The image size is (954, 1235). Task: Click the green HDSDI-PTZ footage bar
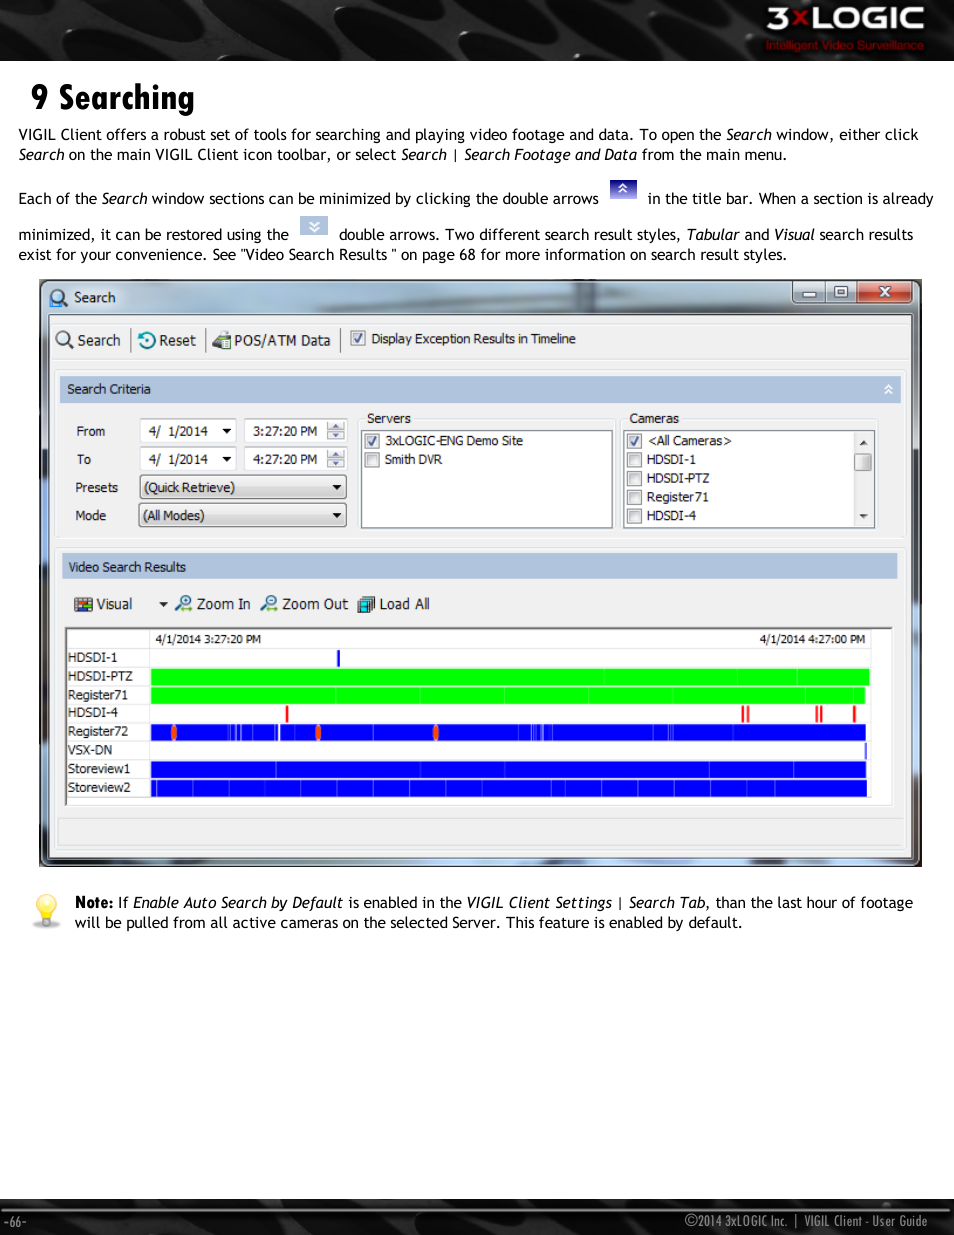coord(510,677)
